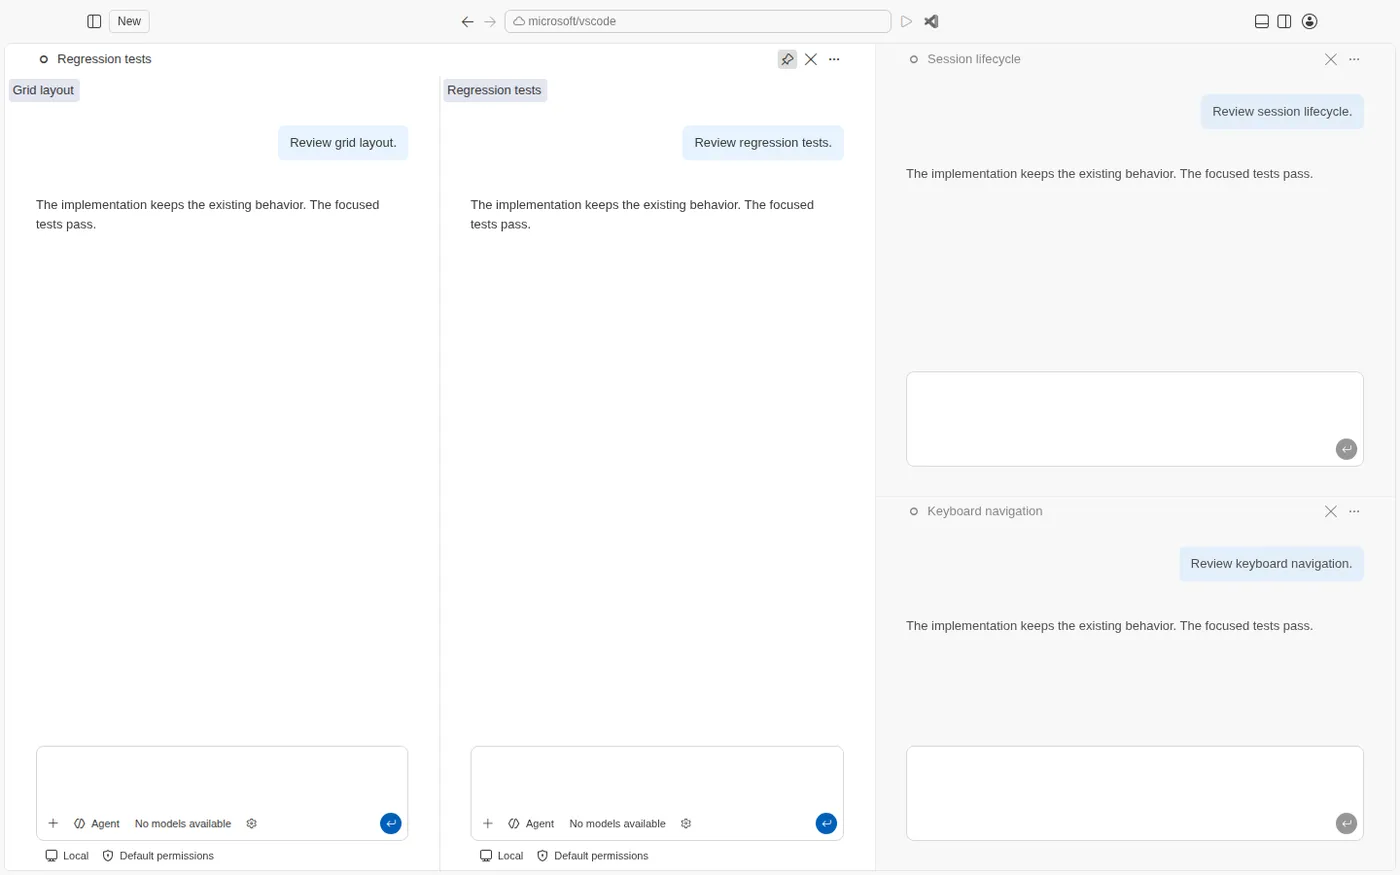Open model picker in Grid layout chat
The image size is (1400, 875).
(183, 824)
